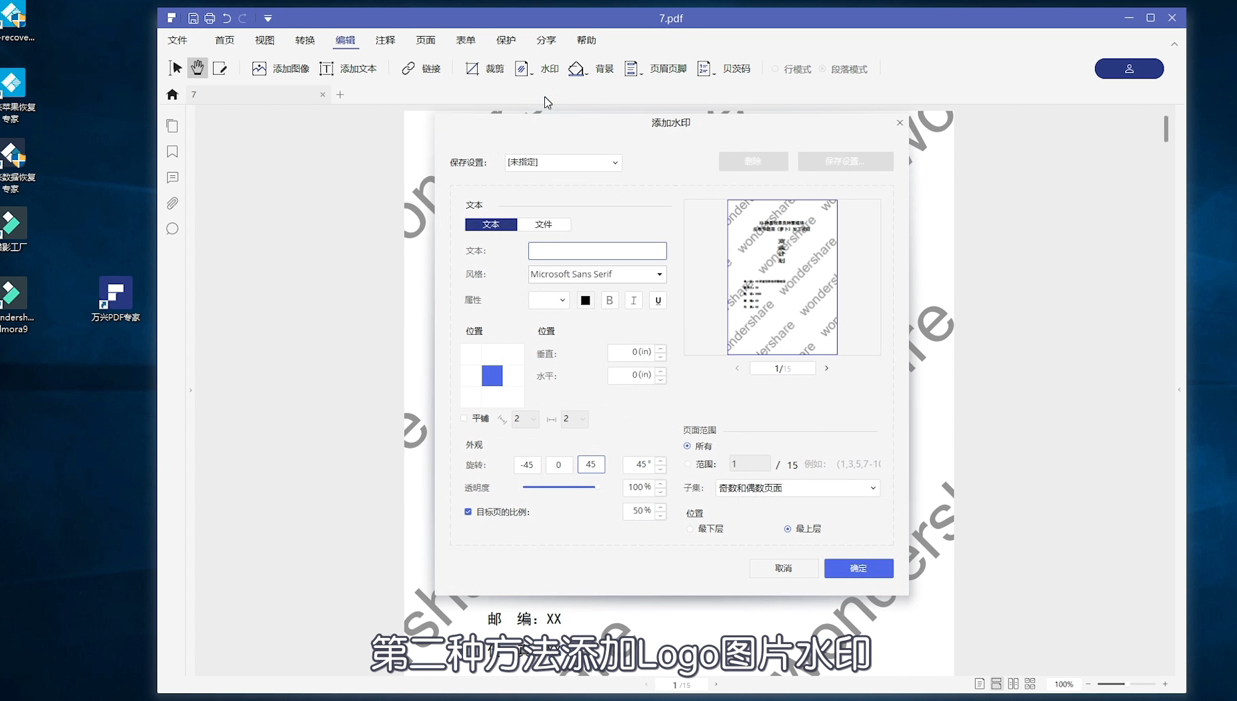Select the arrow selection tool
Viewport: 1237px width, 701px height.
tap(176, 68)
